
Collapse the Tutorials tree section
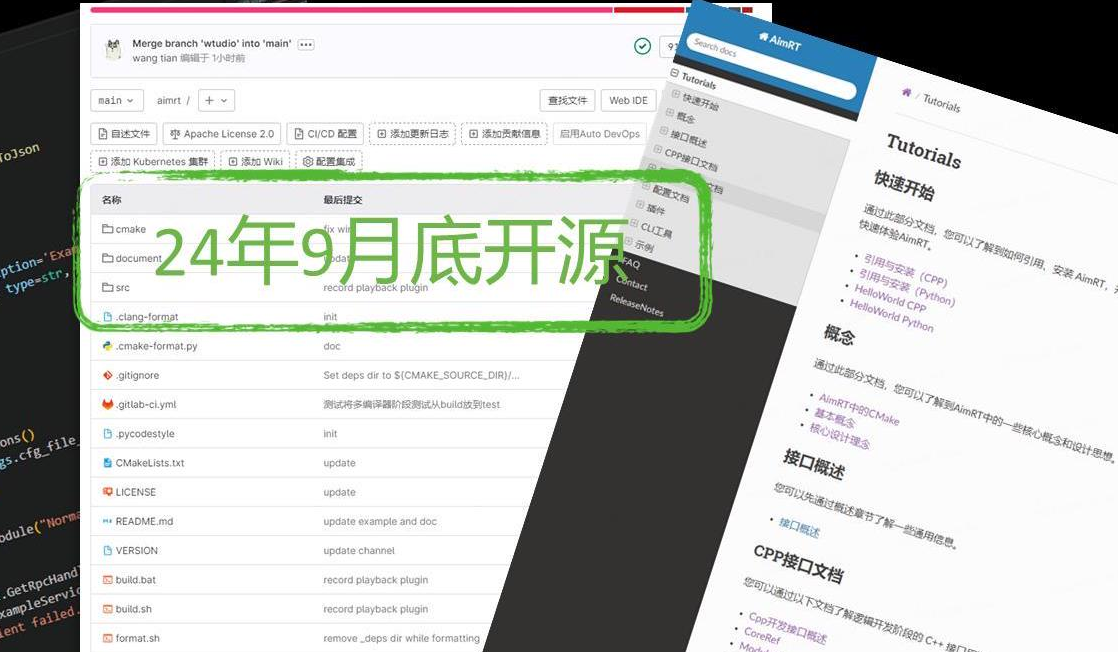pos(675,74)
